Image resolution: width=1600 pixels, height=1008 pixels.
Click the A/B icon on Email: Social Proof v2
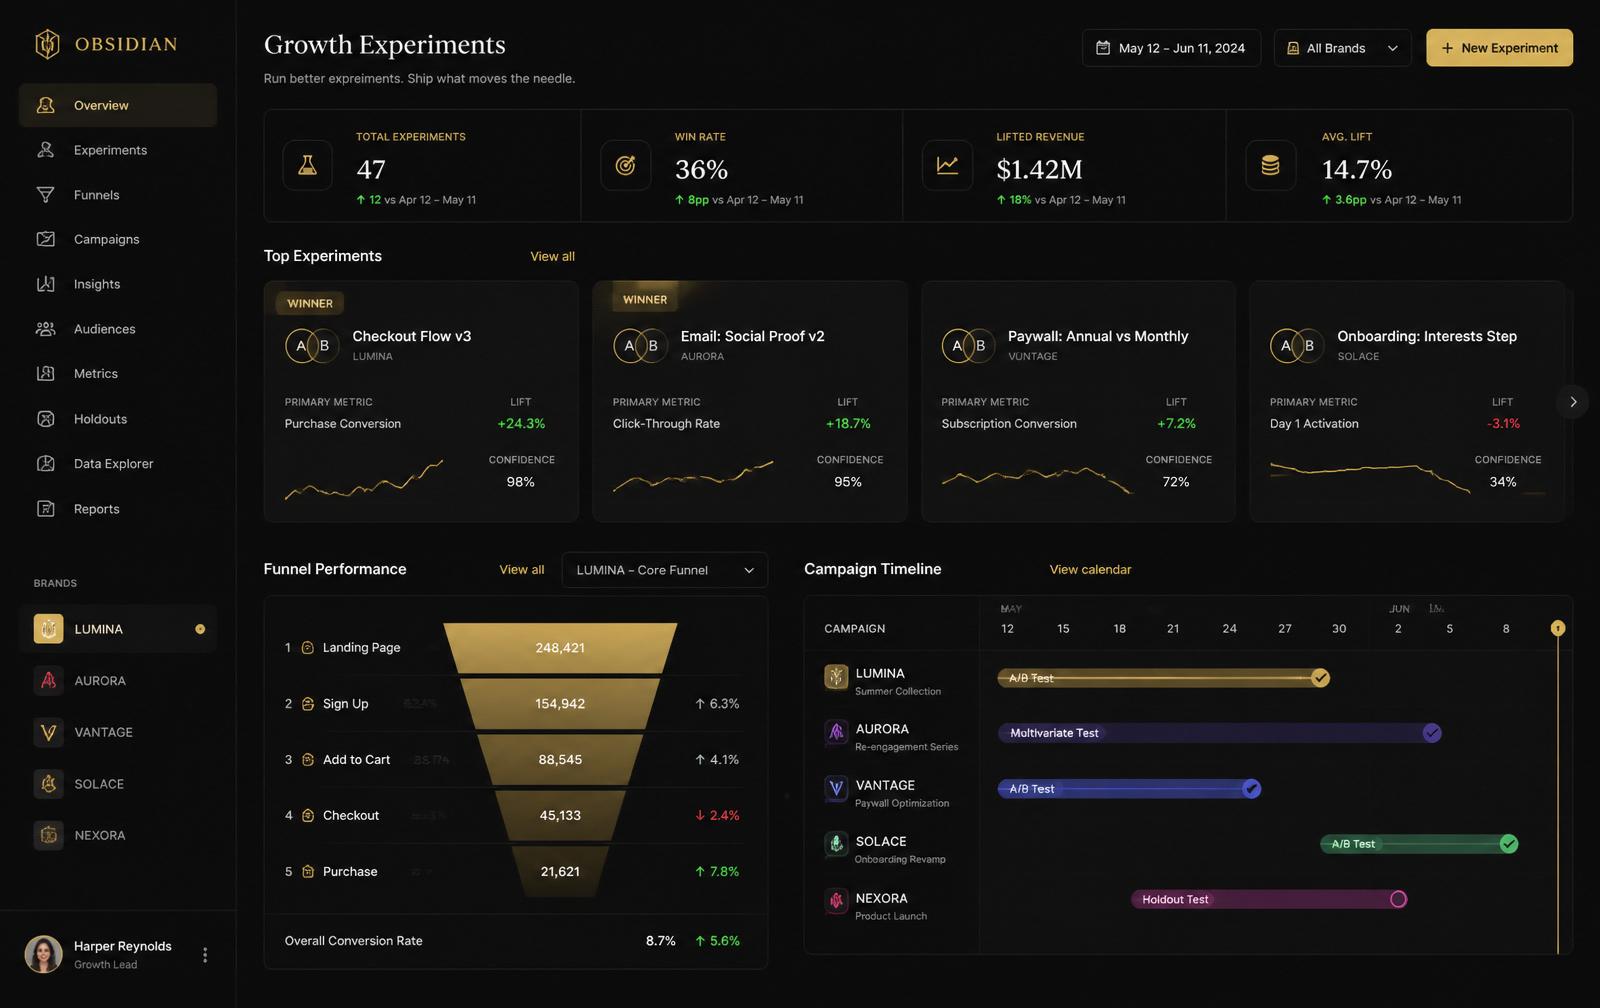(641, 346)
